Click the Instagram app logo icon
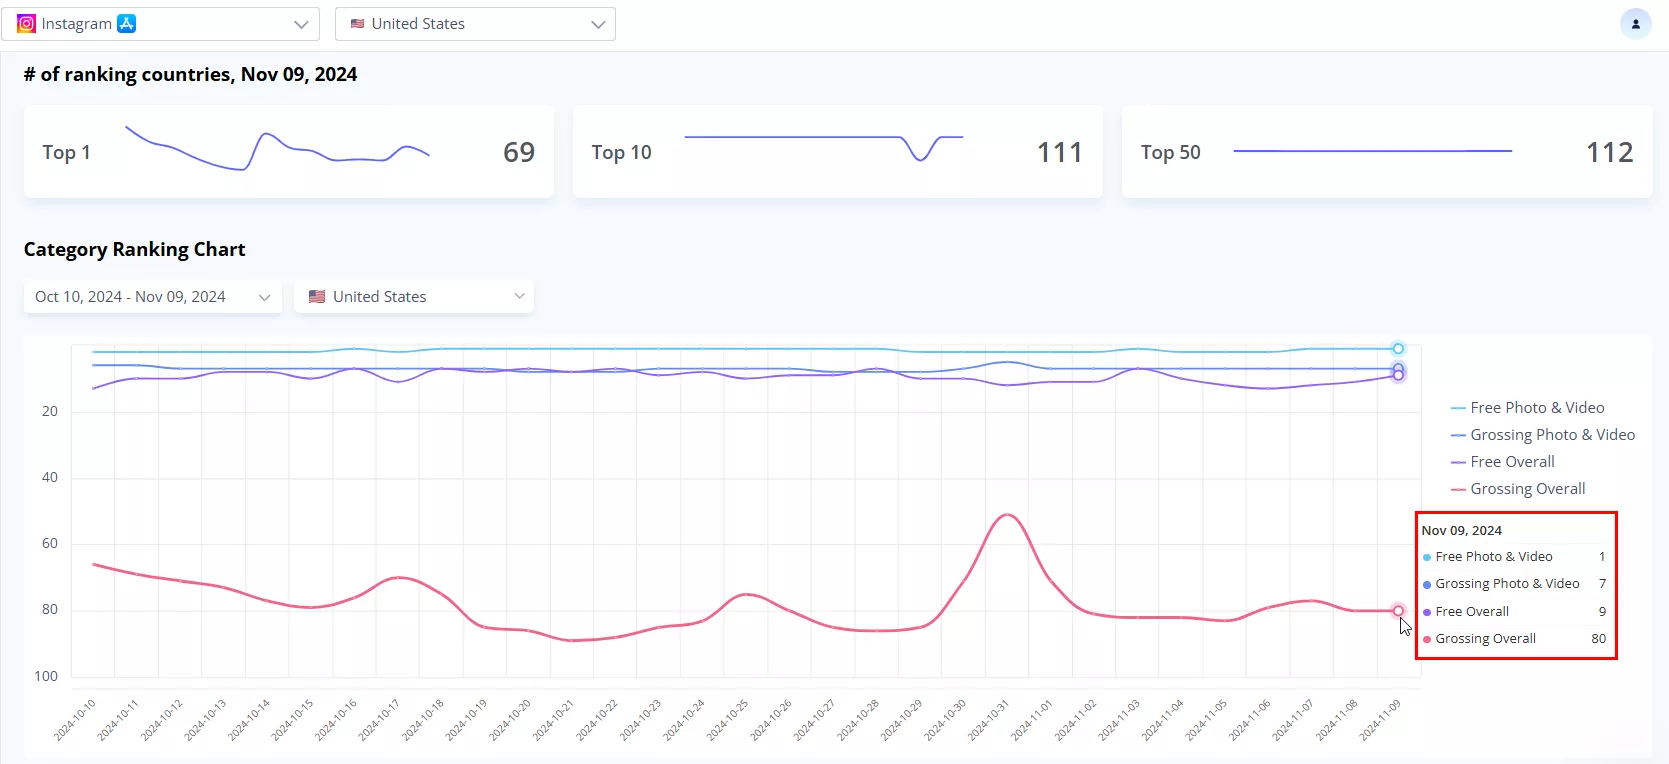 27,24
